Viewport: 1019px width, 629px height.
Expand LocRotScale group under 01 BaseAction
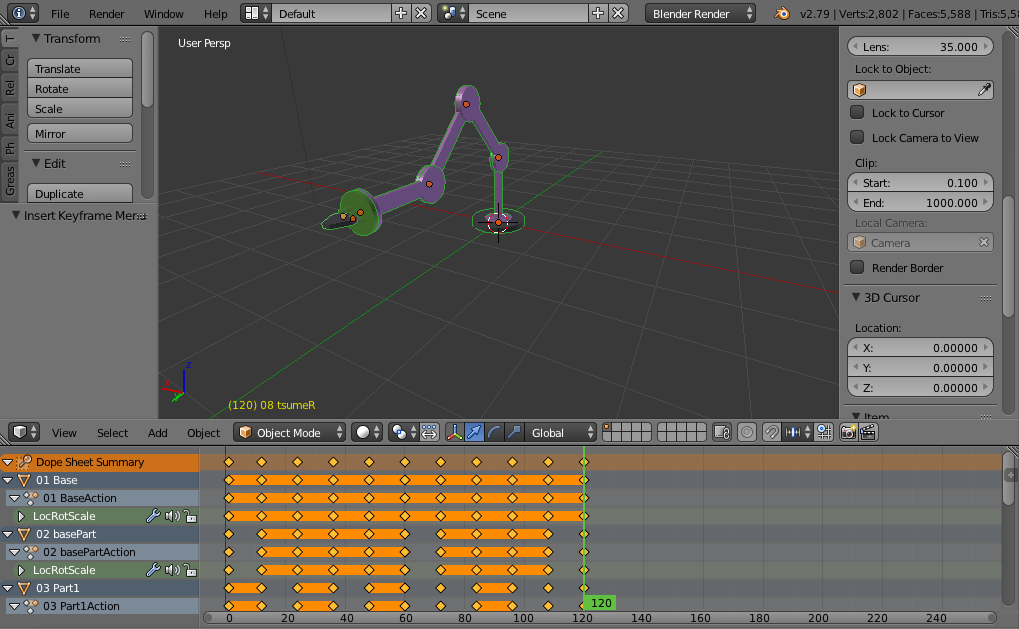click(x=21, y=516)
